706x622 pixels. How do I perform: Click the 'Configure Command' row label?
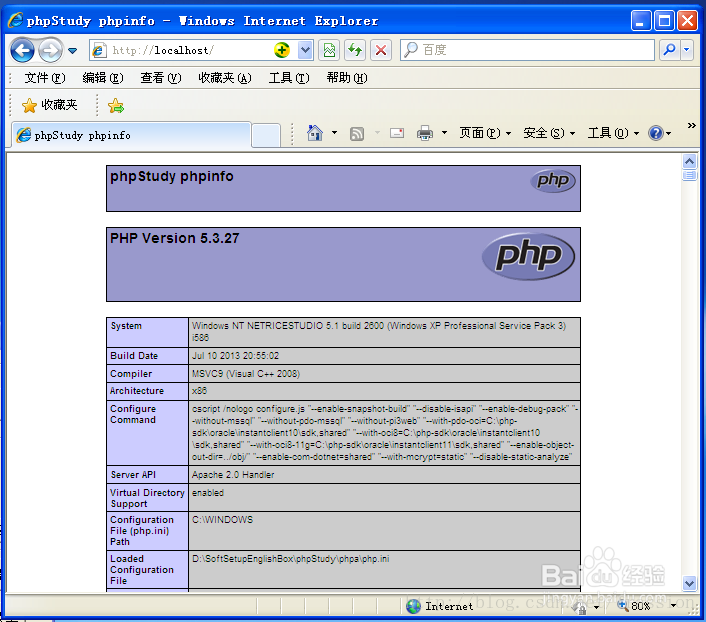tap(133, 414)
